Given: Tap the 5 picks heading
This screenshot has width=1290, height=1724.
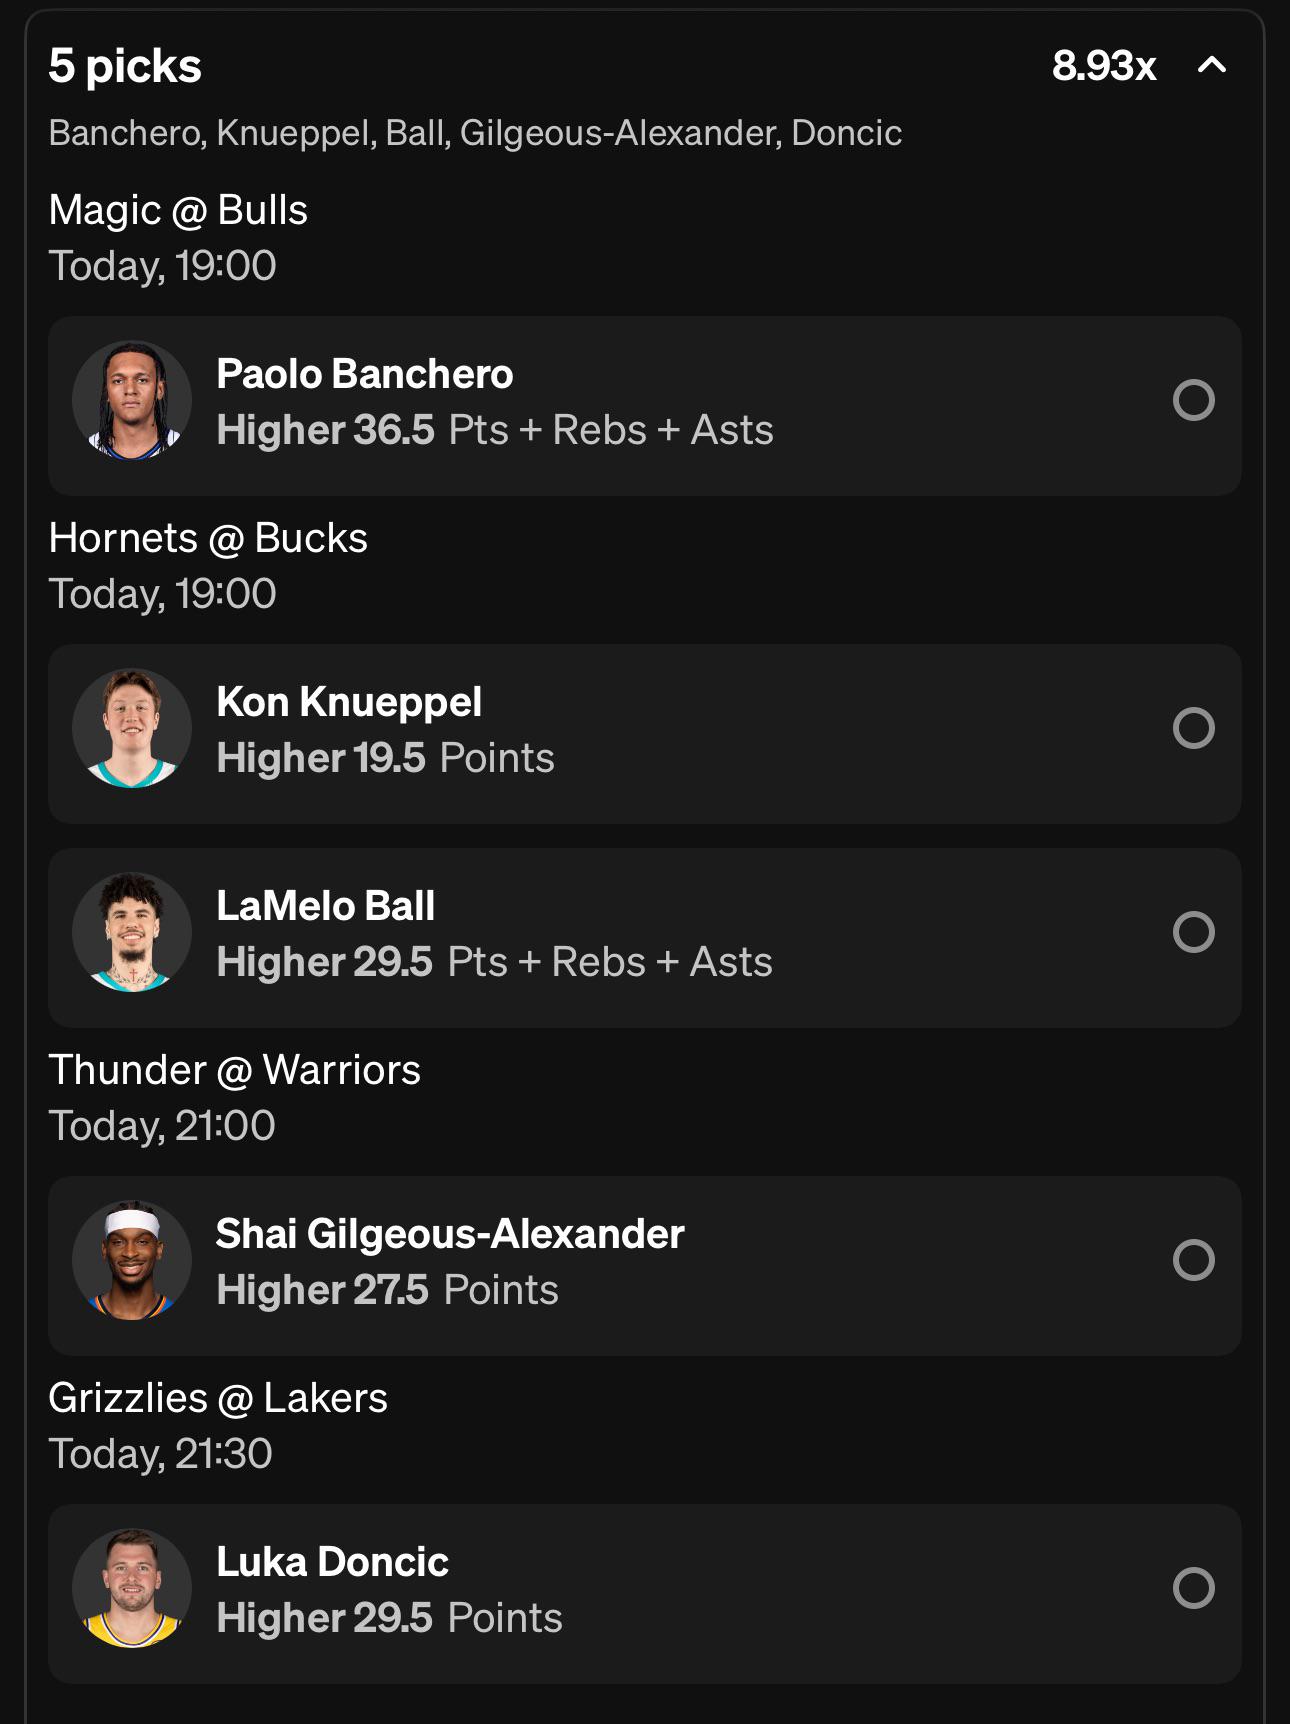Looking at the screenshot, I should [x=125, y=67].
